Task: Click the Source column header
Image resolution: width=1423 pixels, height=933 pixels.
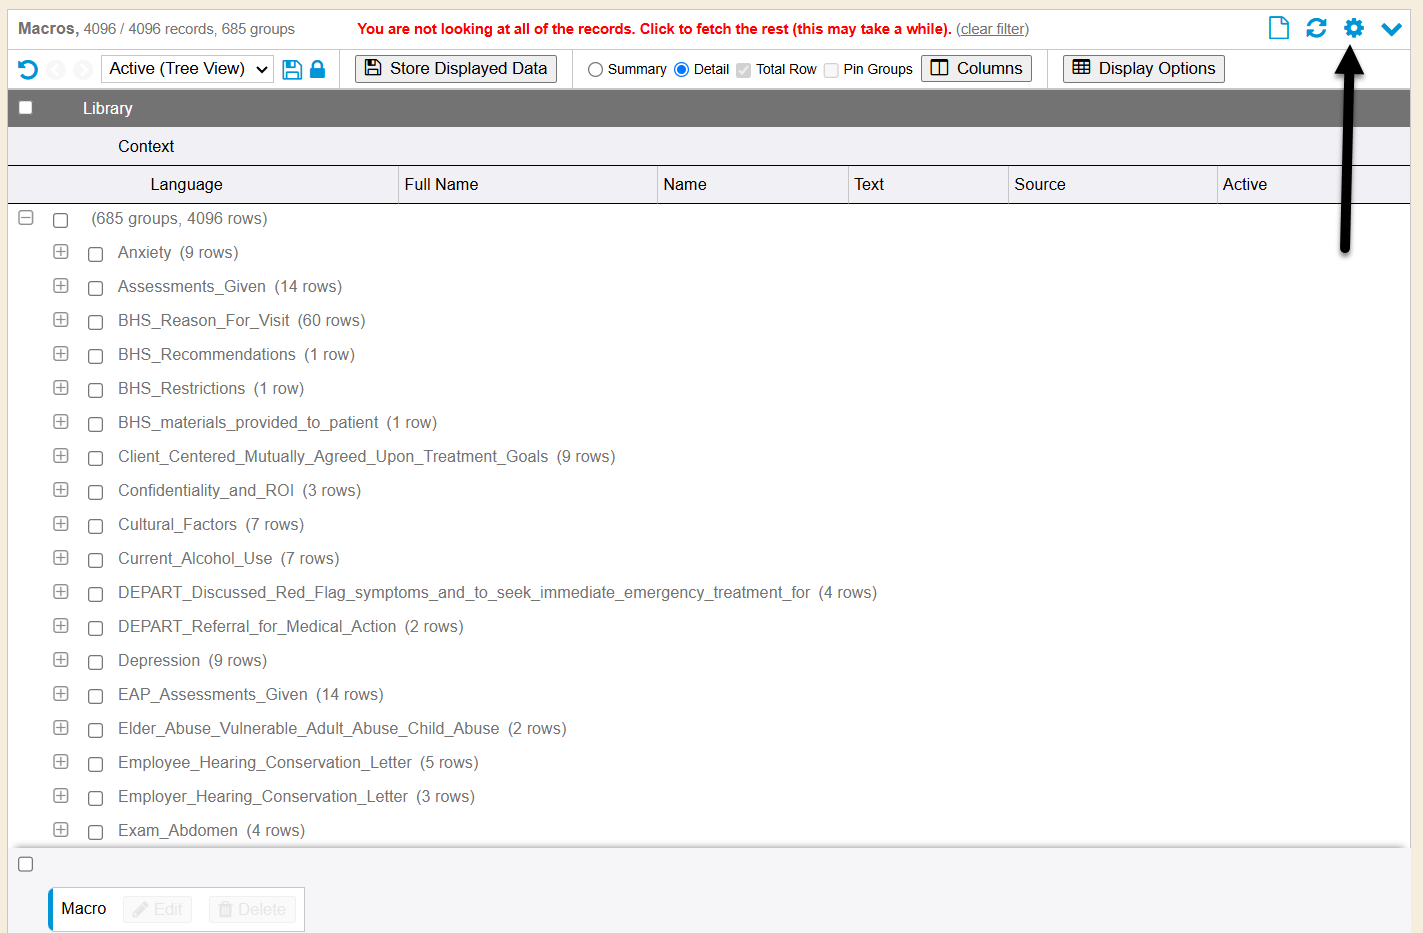Action: pyautogui.click(x=1039, y=184)
